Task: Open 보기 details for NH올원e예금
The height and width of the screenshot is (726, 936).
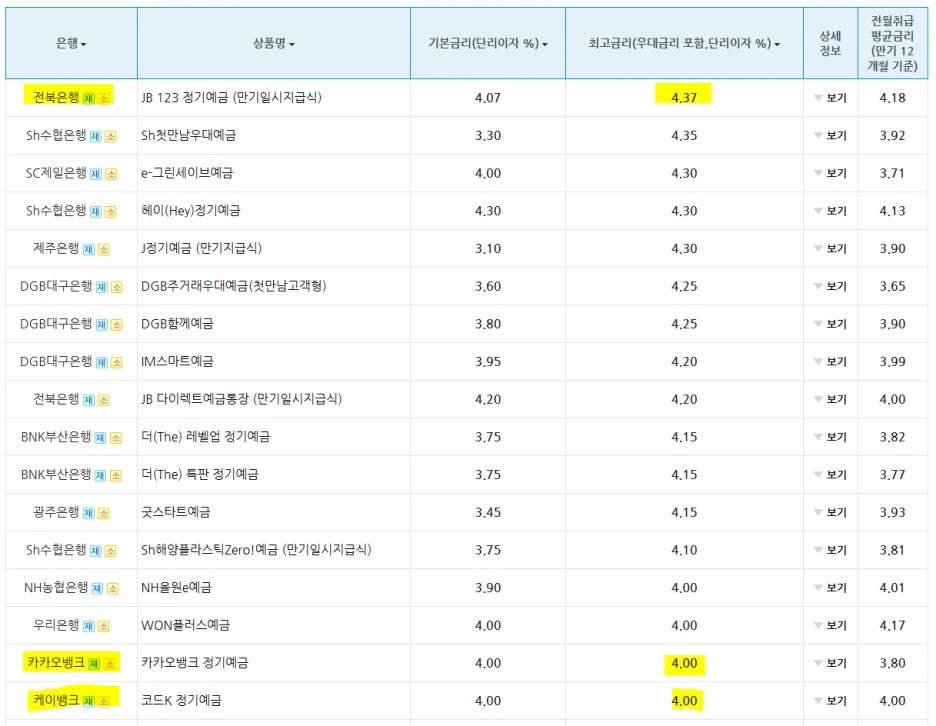Action: pyautogui.click(x=831, y=588)
